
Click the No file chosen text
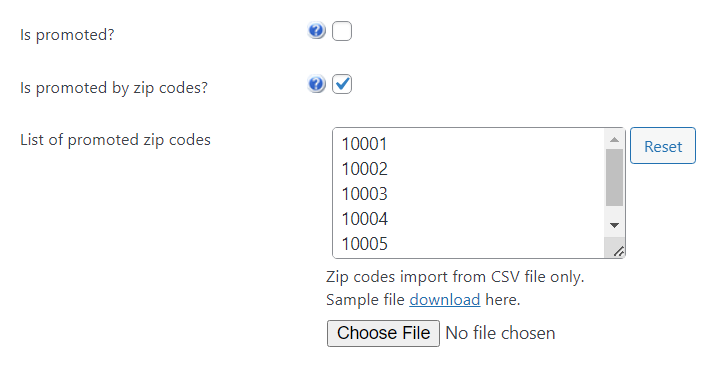500,333
